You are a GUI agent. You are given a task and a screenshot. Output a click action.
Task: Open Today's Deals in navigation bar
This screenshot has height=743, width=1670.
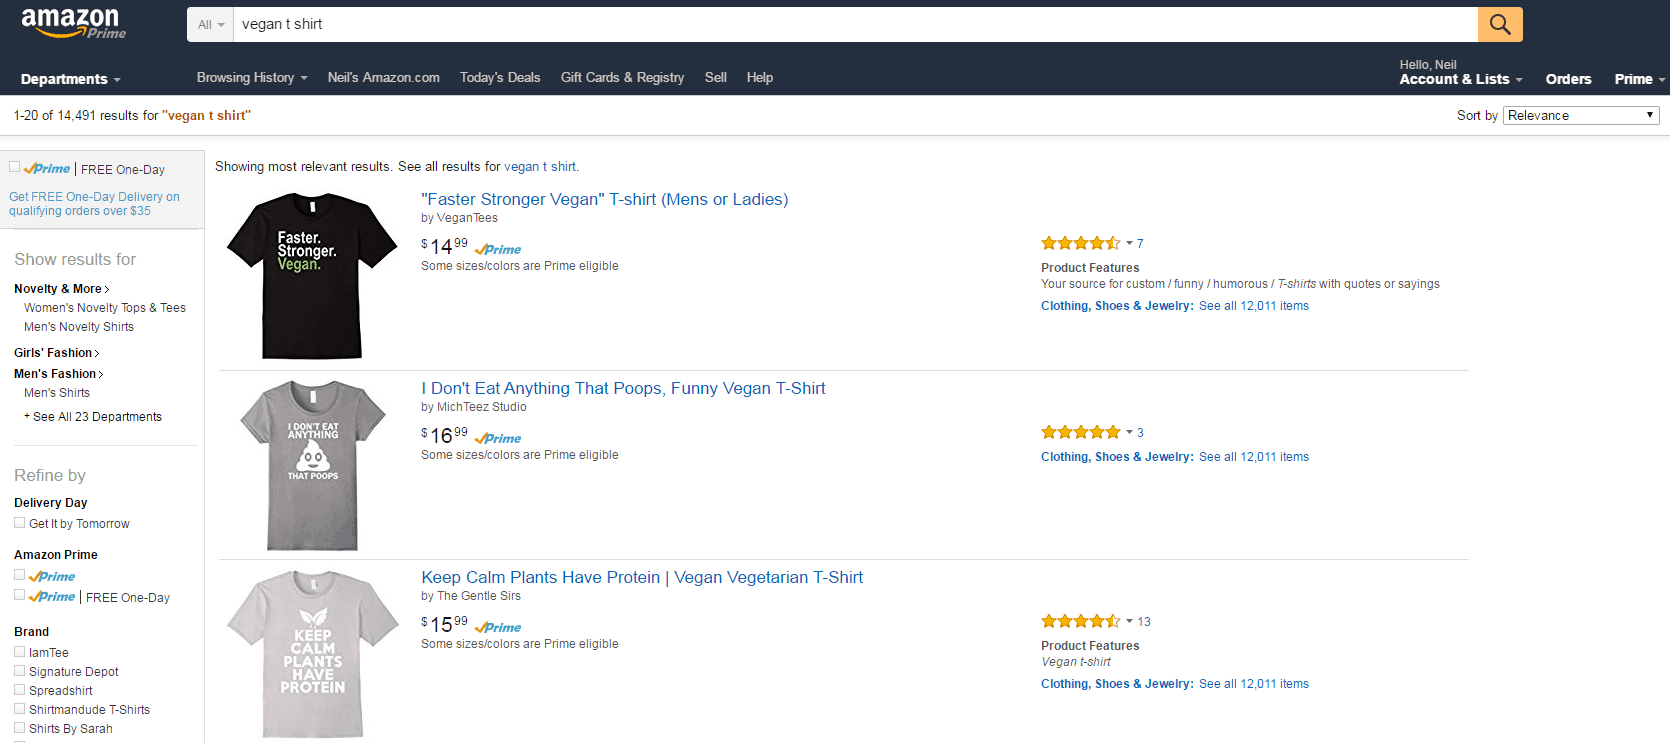500,77
